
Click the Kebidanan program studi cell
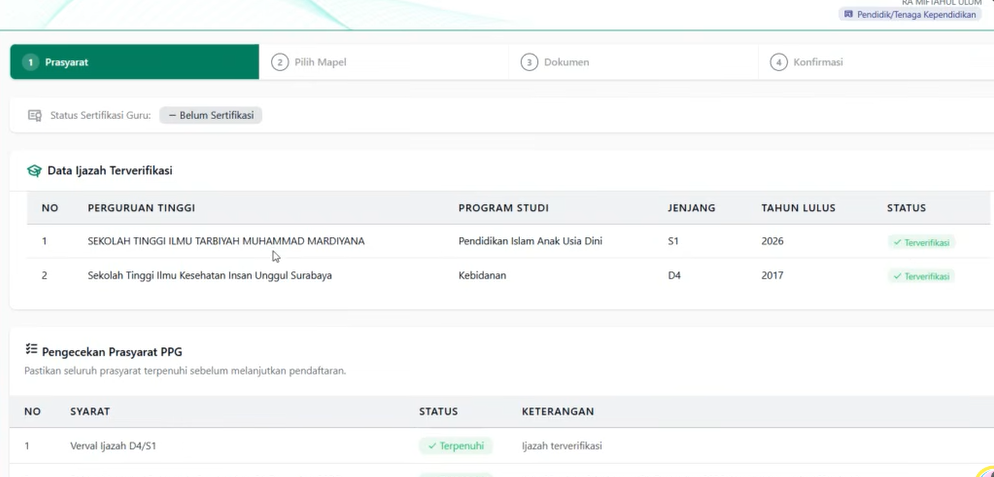(x=482, y=275)
